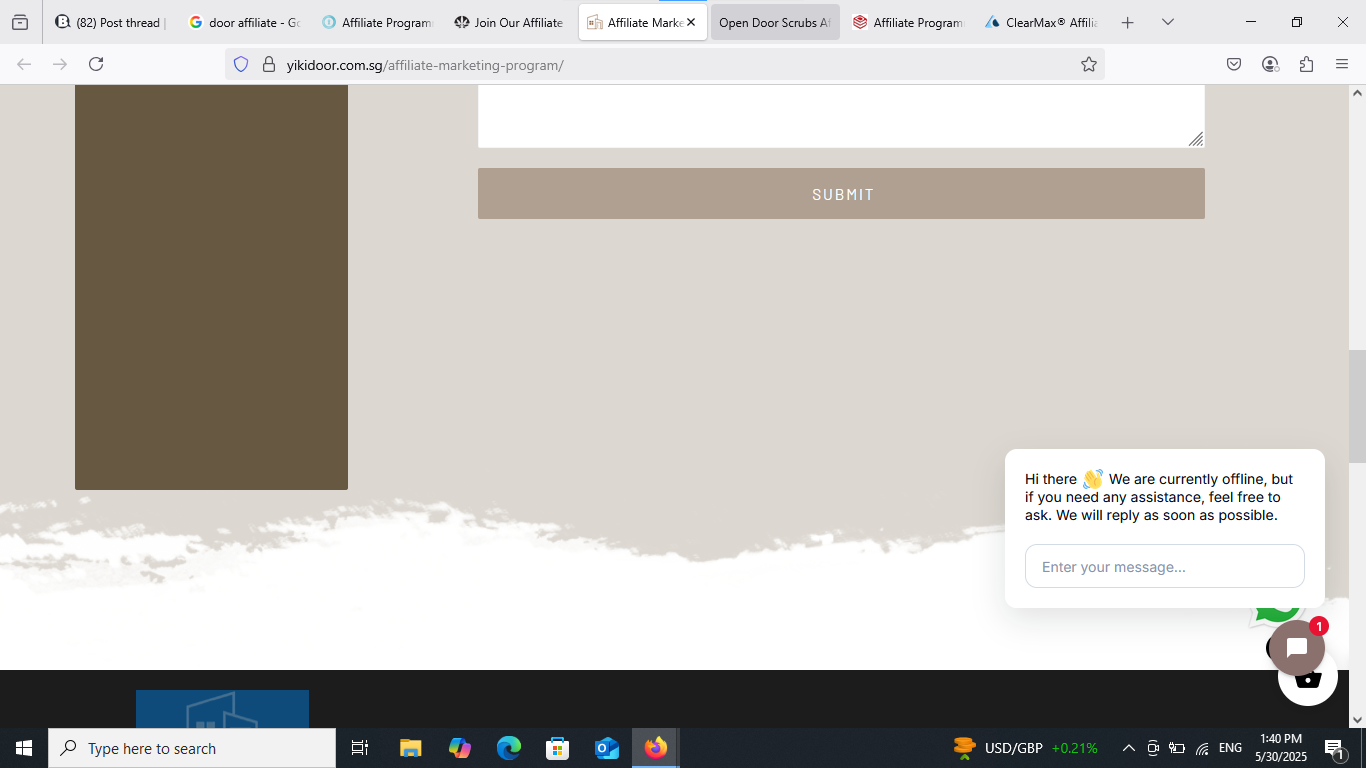Open the Windows Start menu
Viewport: 1366px width, 768px height.
pos(24,748)
